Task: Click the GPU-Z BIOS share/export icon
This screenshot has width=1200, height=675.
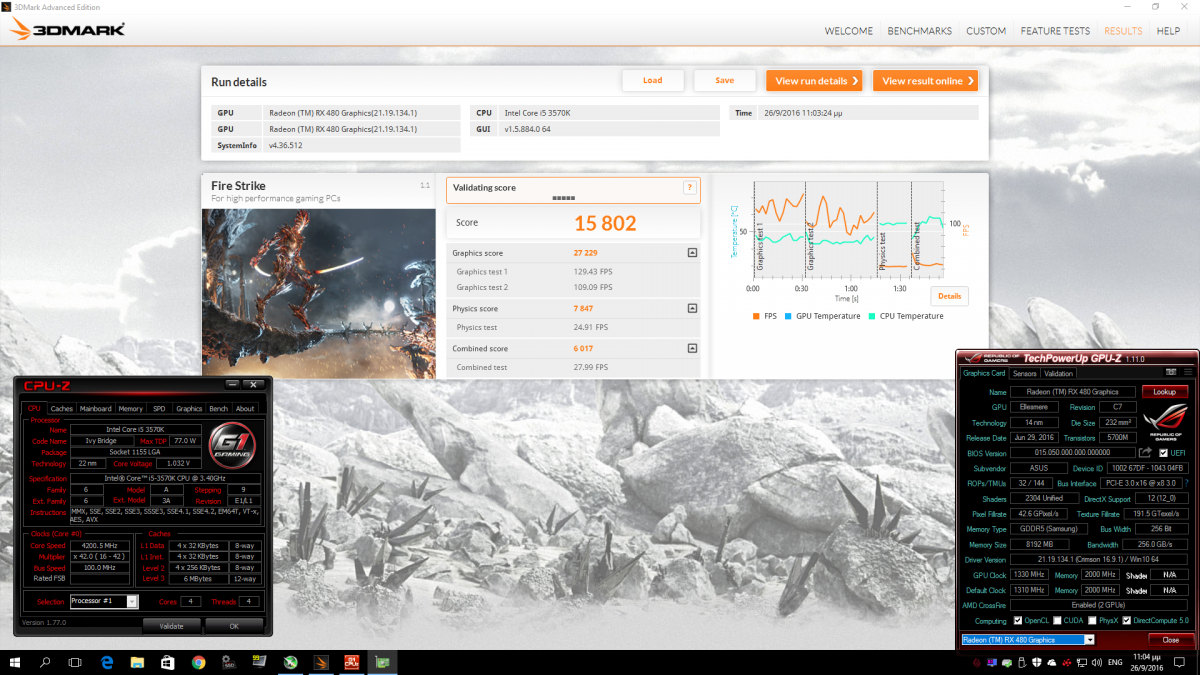Action: (x=1146, y=453)
